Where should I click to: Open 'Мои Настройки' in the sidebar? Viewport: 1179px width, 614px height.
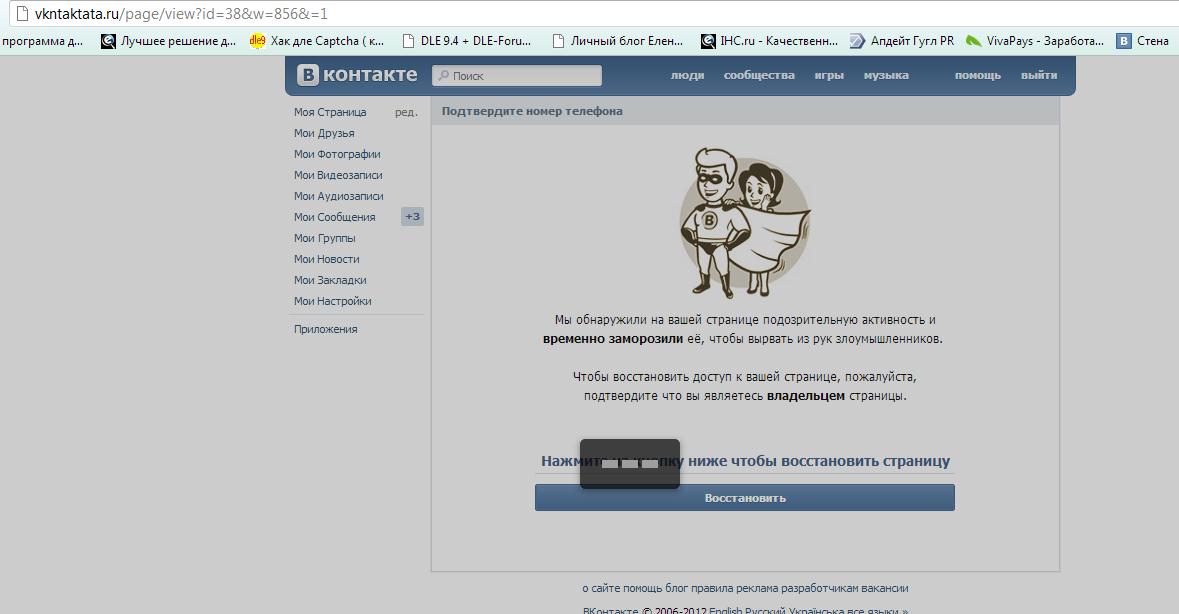[332, 301]
